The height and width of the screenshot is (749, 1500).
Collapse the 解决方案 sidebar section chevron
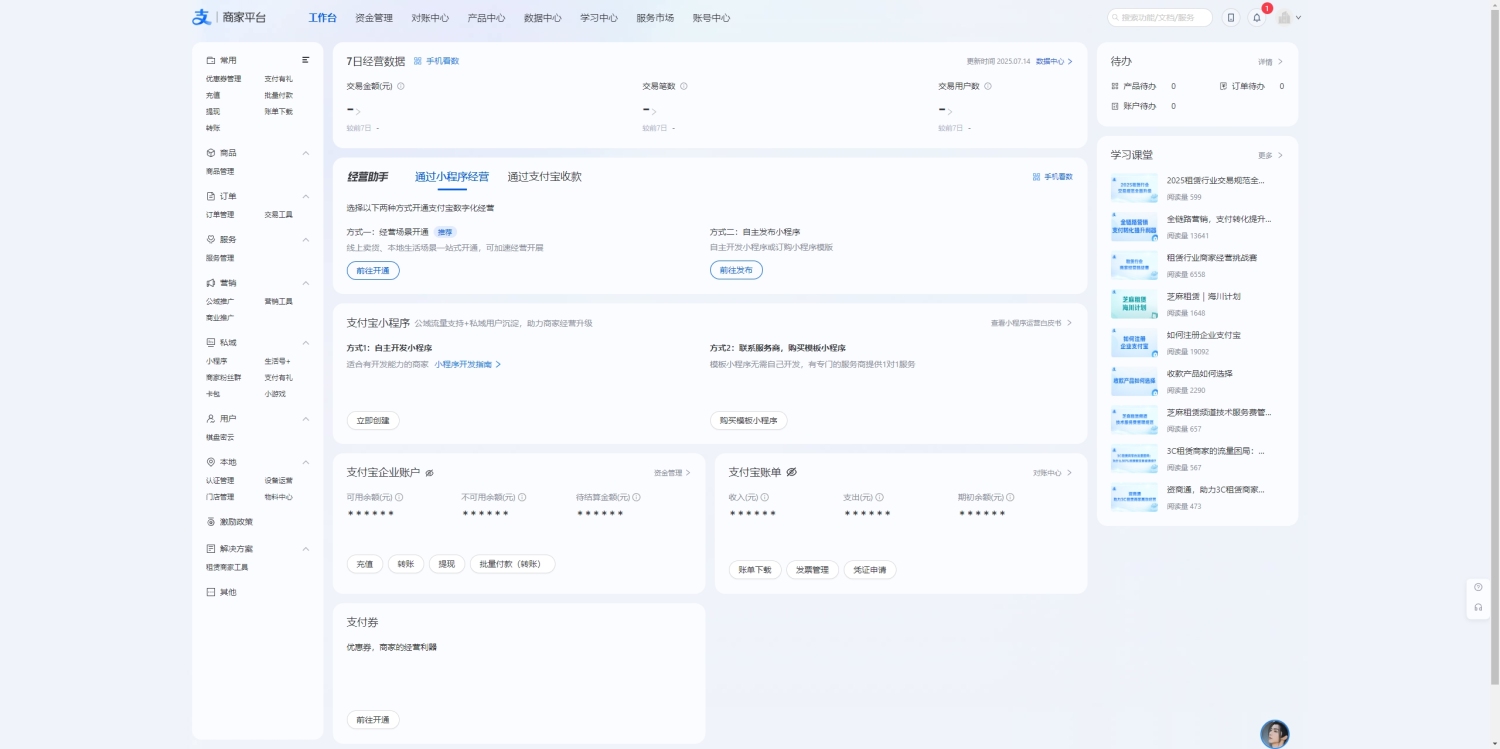(x=306, y=548)
